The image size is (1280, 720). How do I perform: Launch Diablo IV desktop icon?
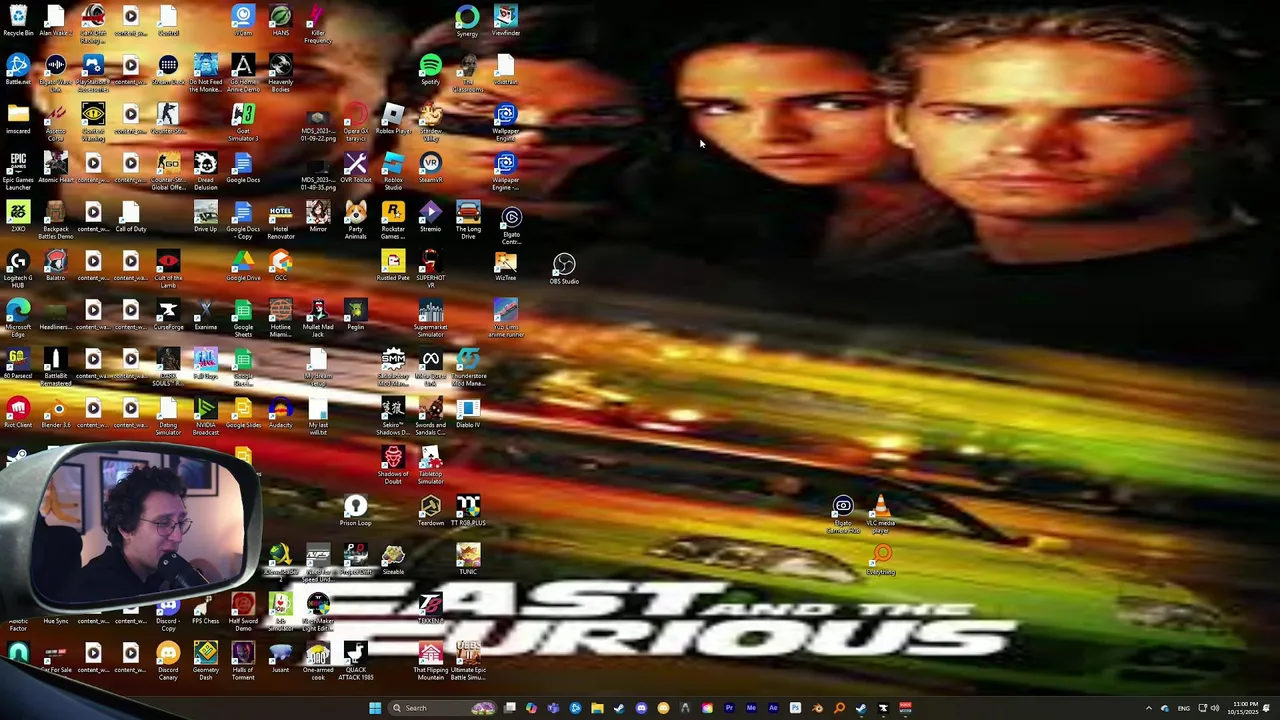click(468, 413)
